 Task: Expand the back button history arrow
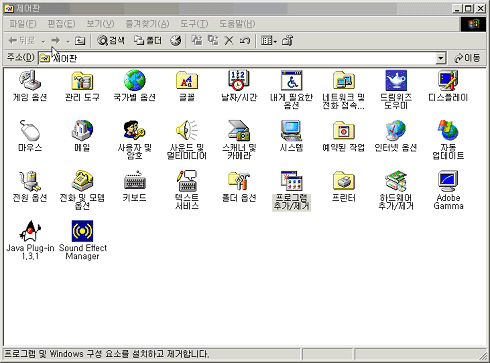coord(43,41)
